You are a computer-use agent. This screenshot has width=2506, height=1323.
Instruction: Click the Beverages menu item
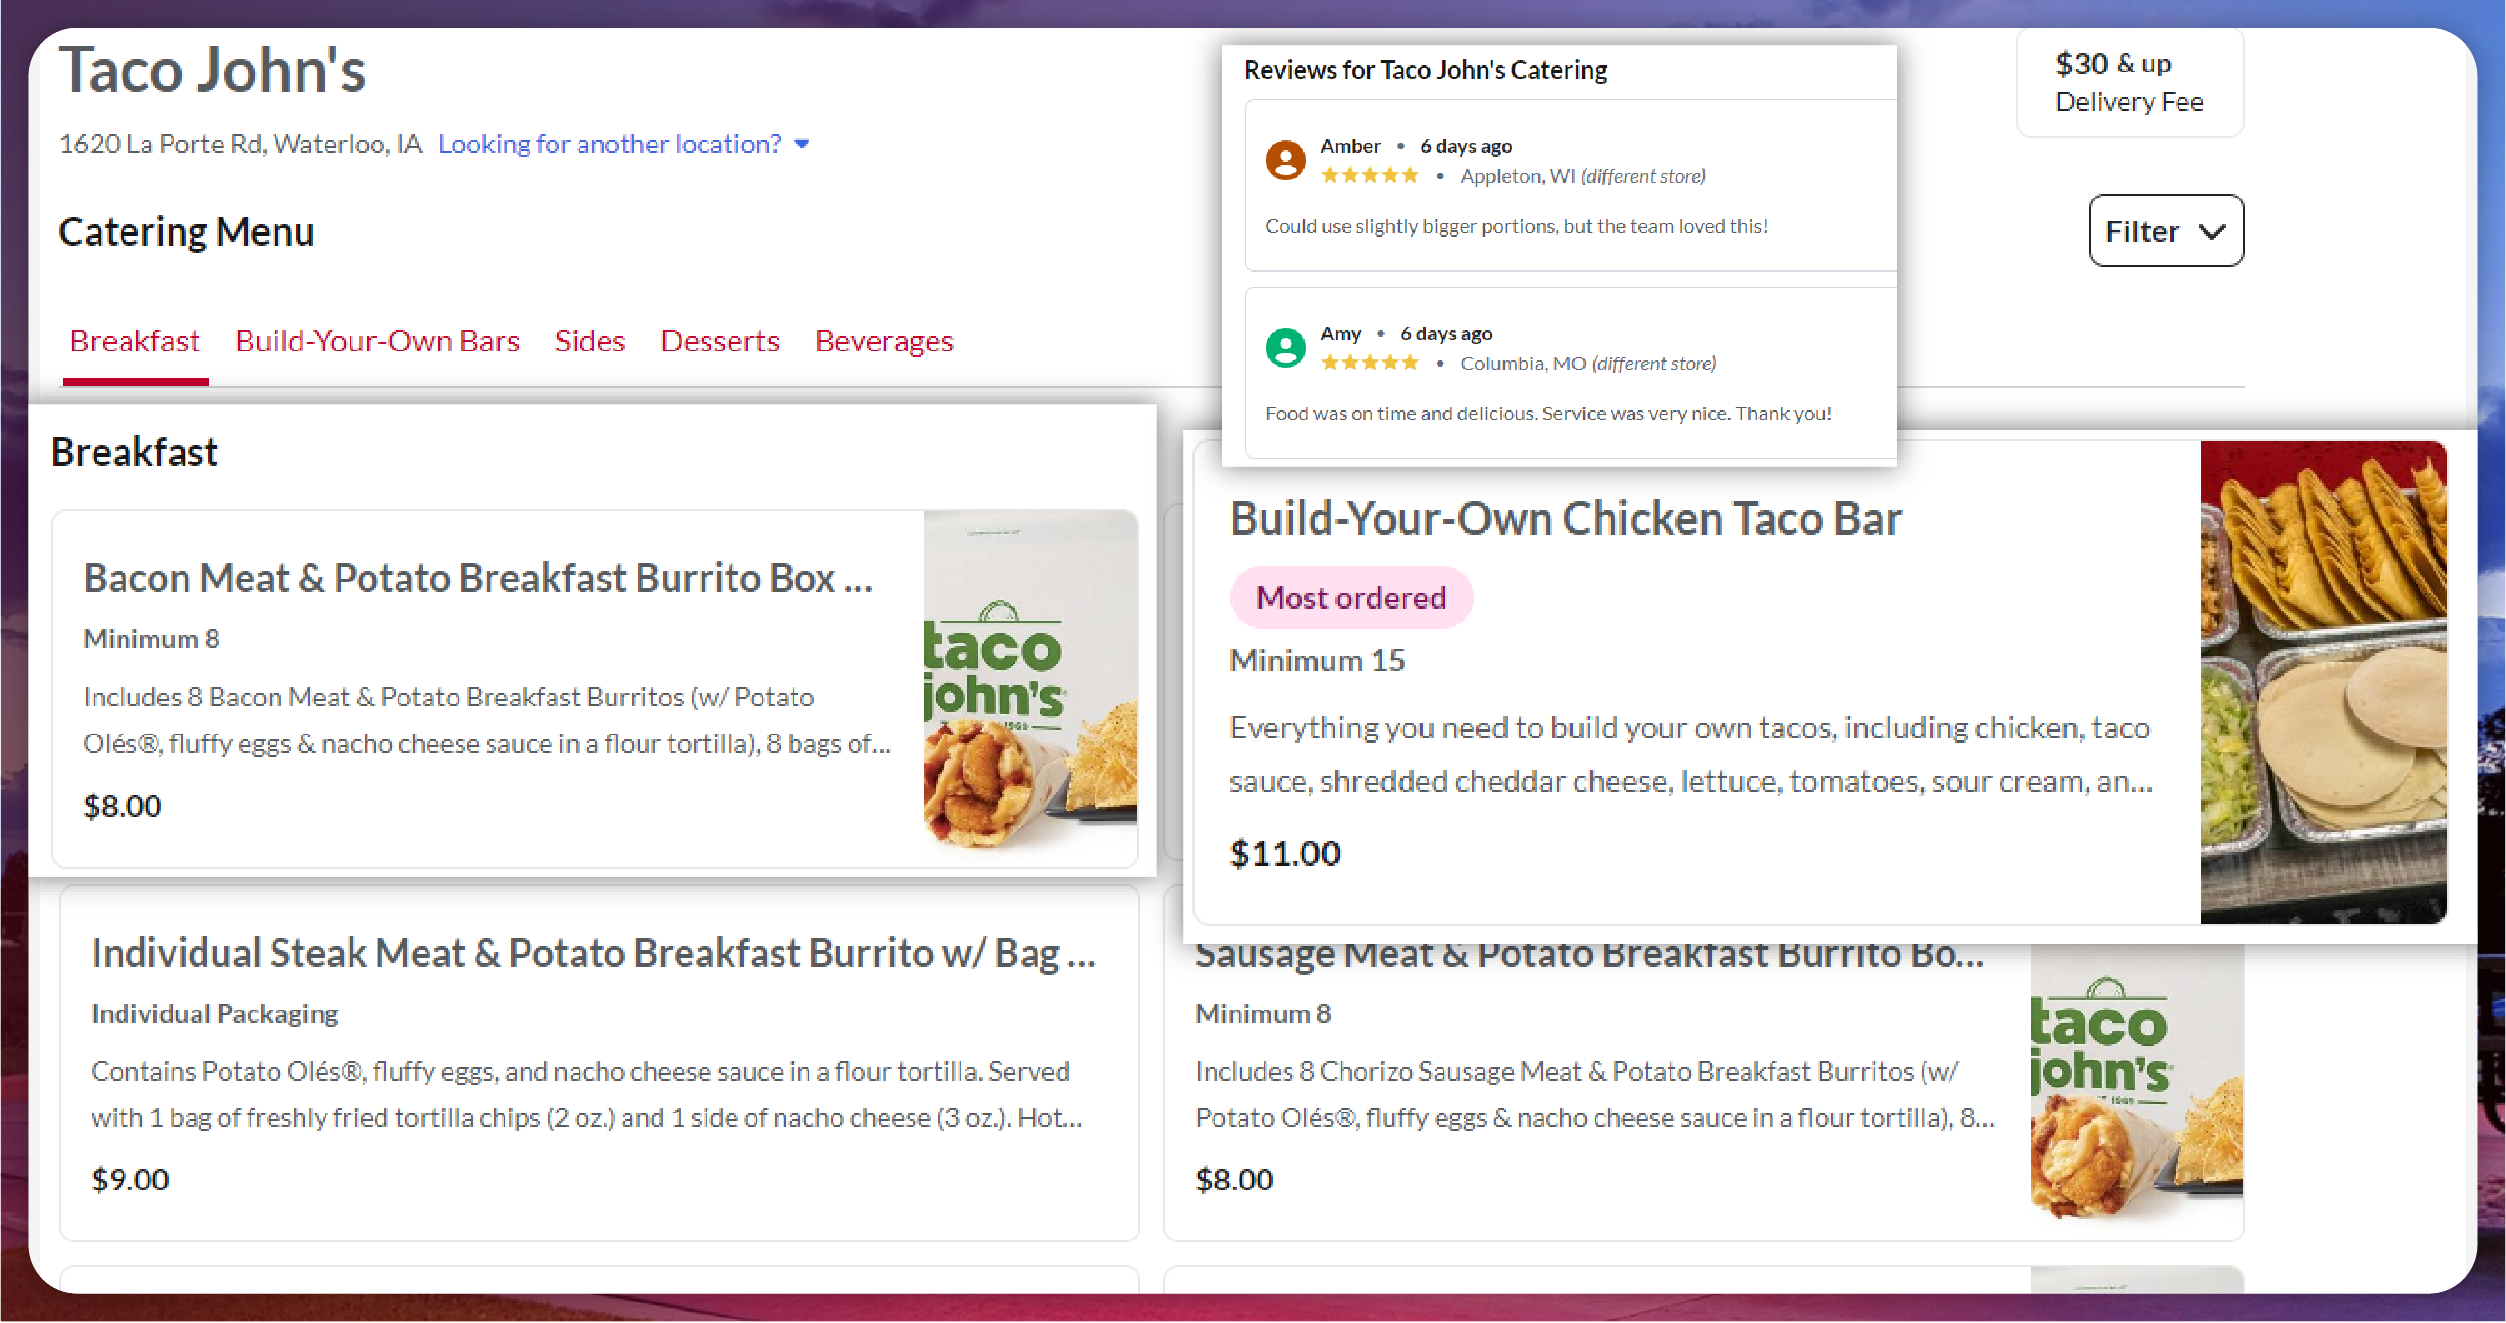tap(883, 340)
